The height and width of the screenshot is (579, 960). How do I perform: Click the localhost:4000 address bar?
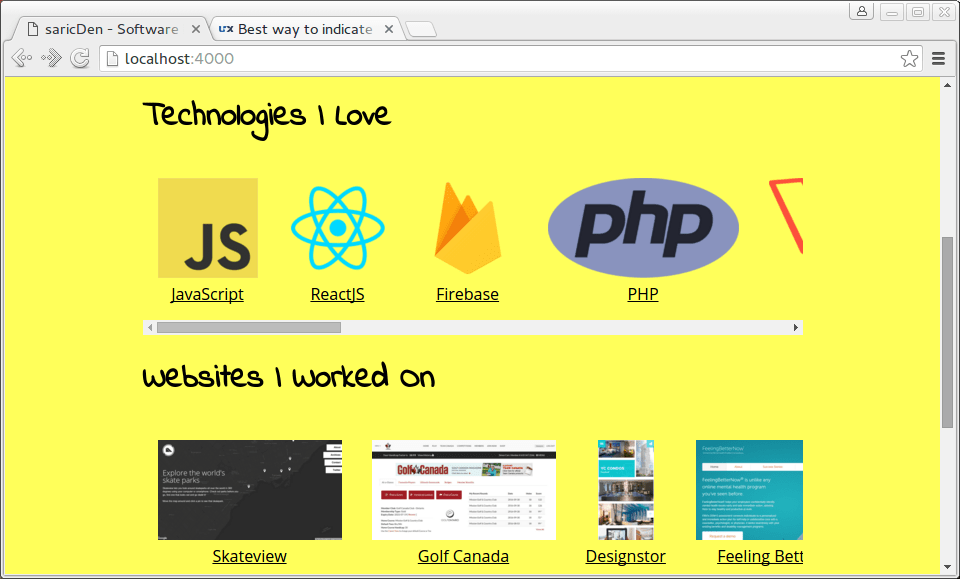click(511, 58)
